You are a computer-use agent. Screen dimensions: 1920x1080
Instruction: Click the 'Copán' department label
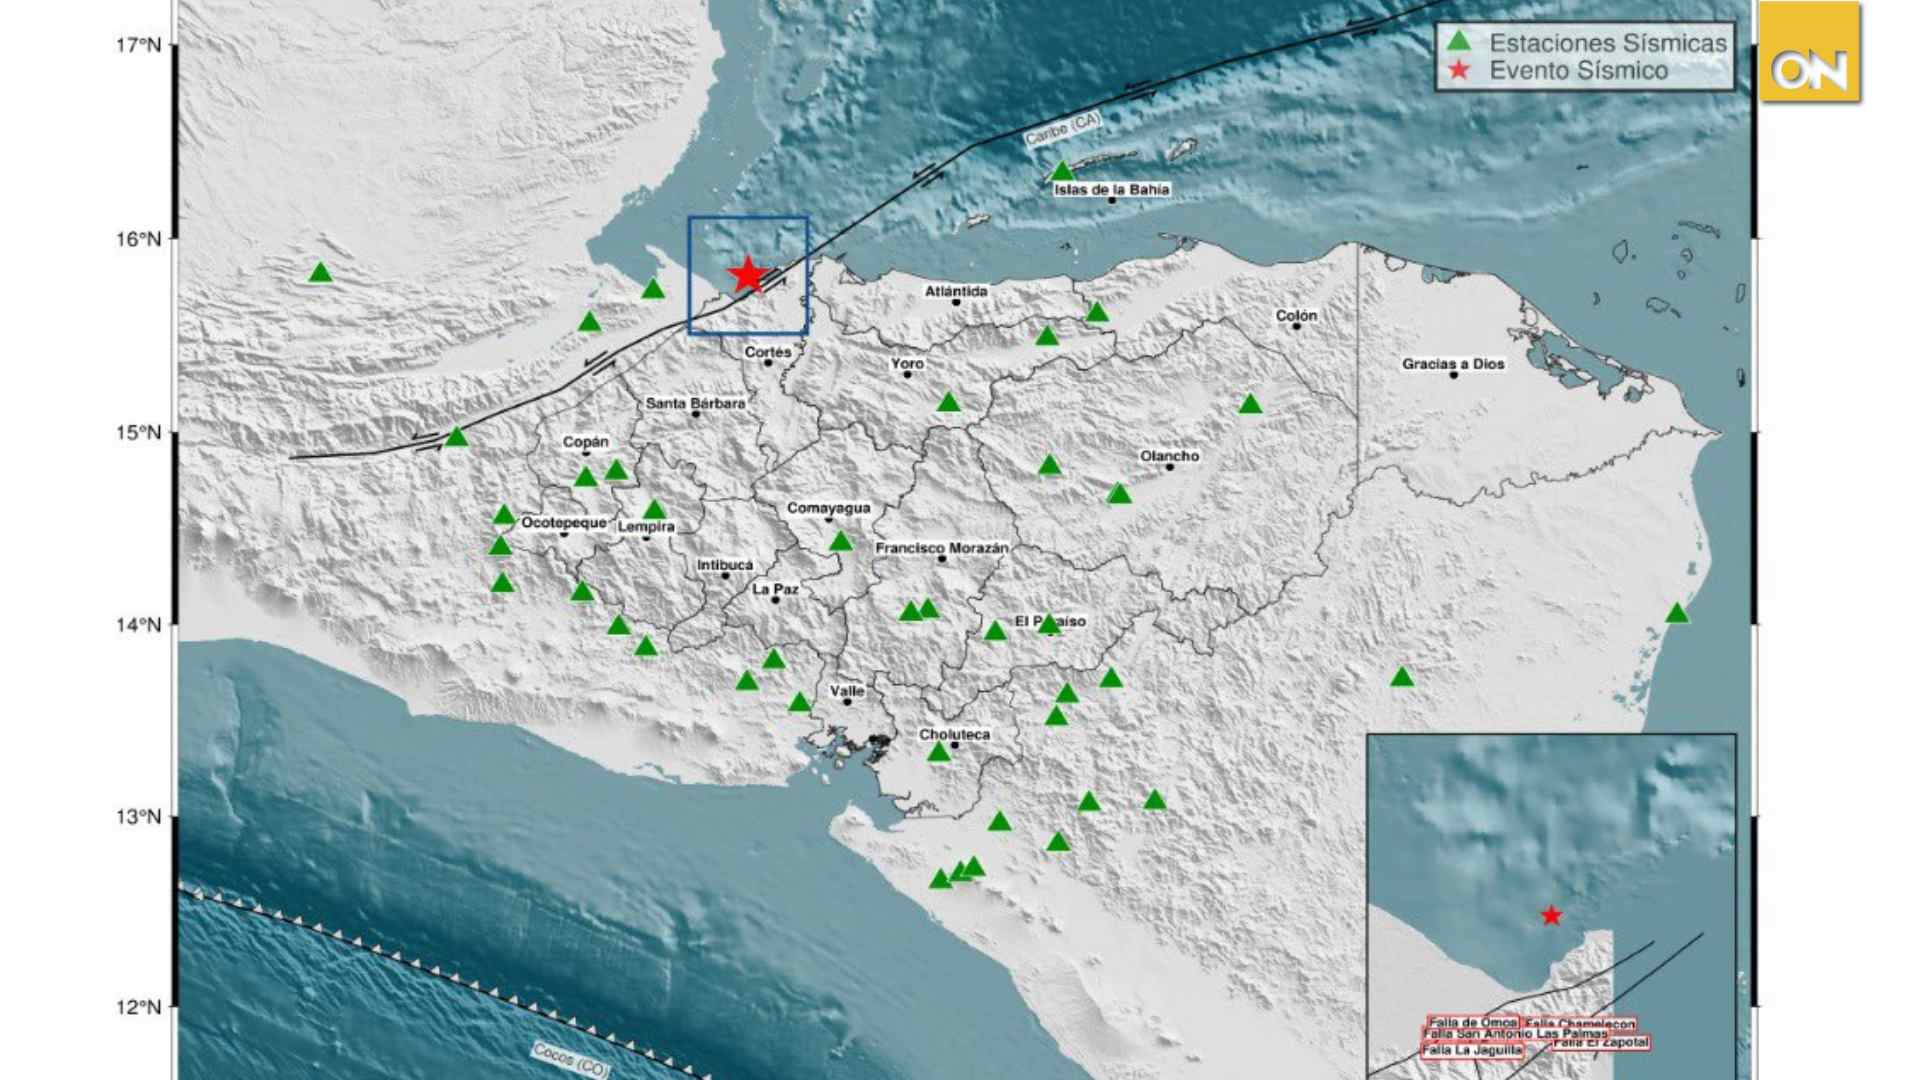click(x=586, y=442)
